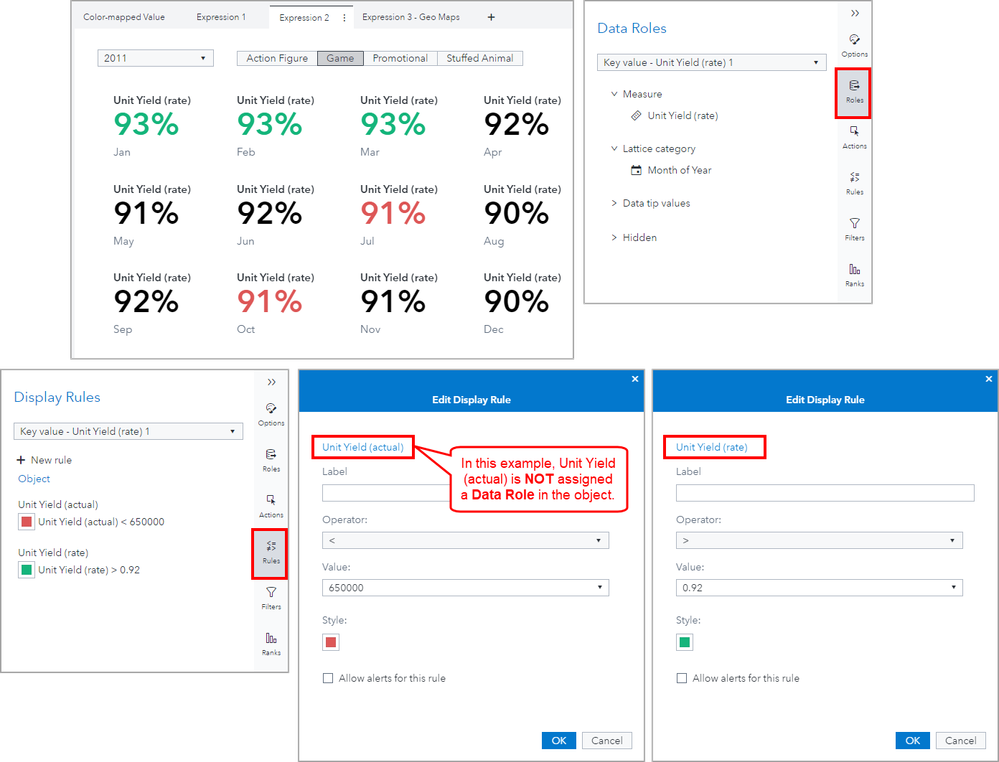This screenshot has height=762, width=999.
Task: Click OK in the Unit Yield (actual) dialog
Action: (x=559, y=740)
